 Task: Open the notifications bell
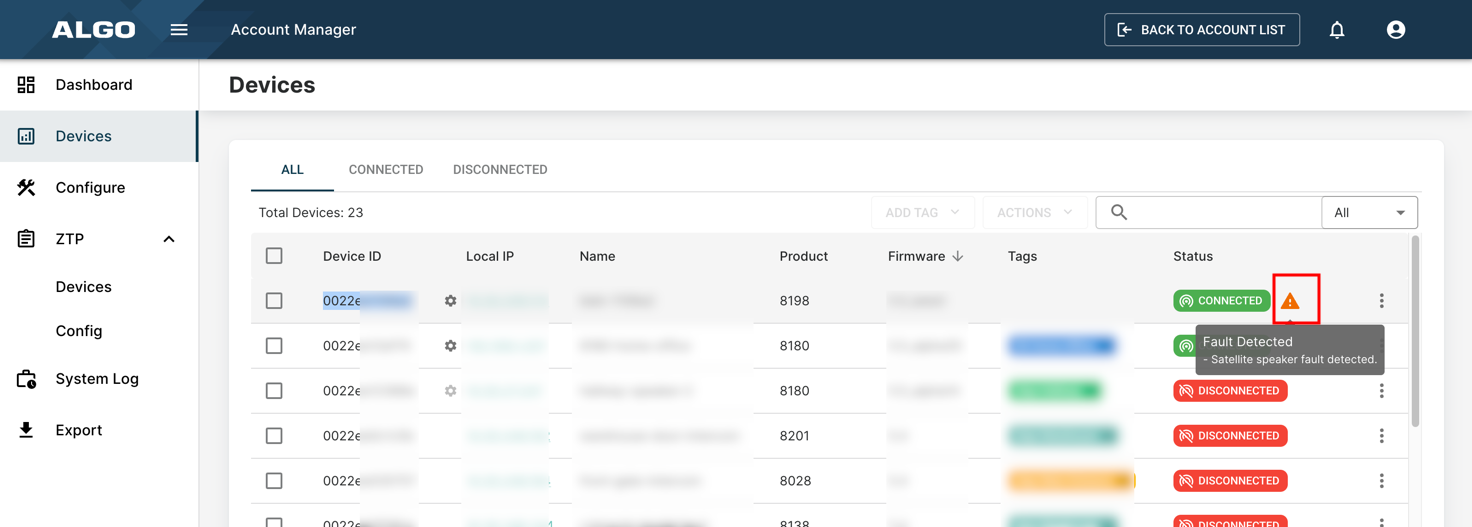(1337, 30)
